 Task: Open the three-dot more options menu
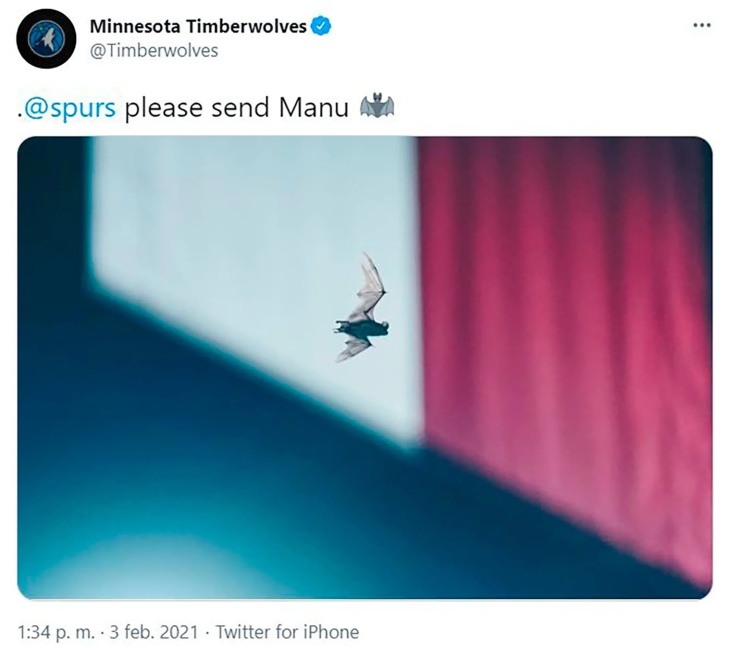coord(702,25)
